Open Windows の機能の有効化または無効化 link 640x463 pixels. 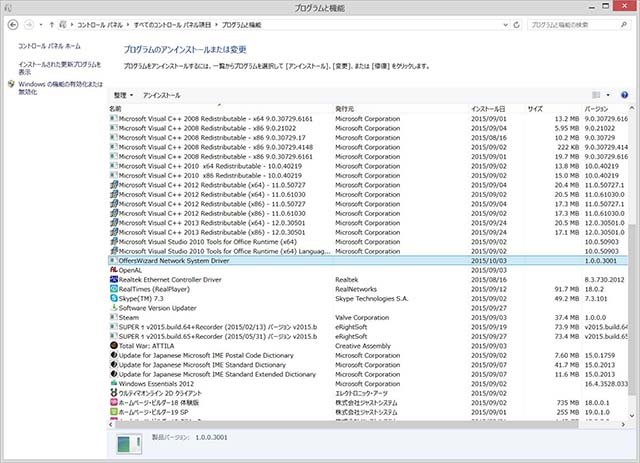coord(60,88)
